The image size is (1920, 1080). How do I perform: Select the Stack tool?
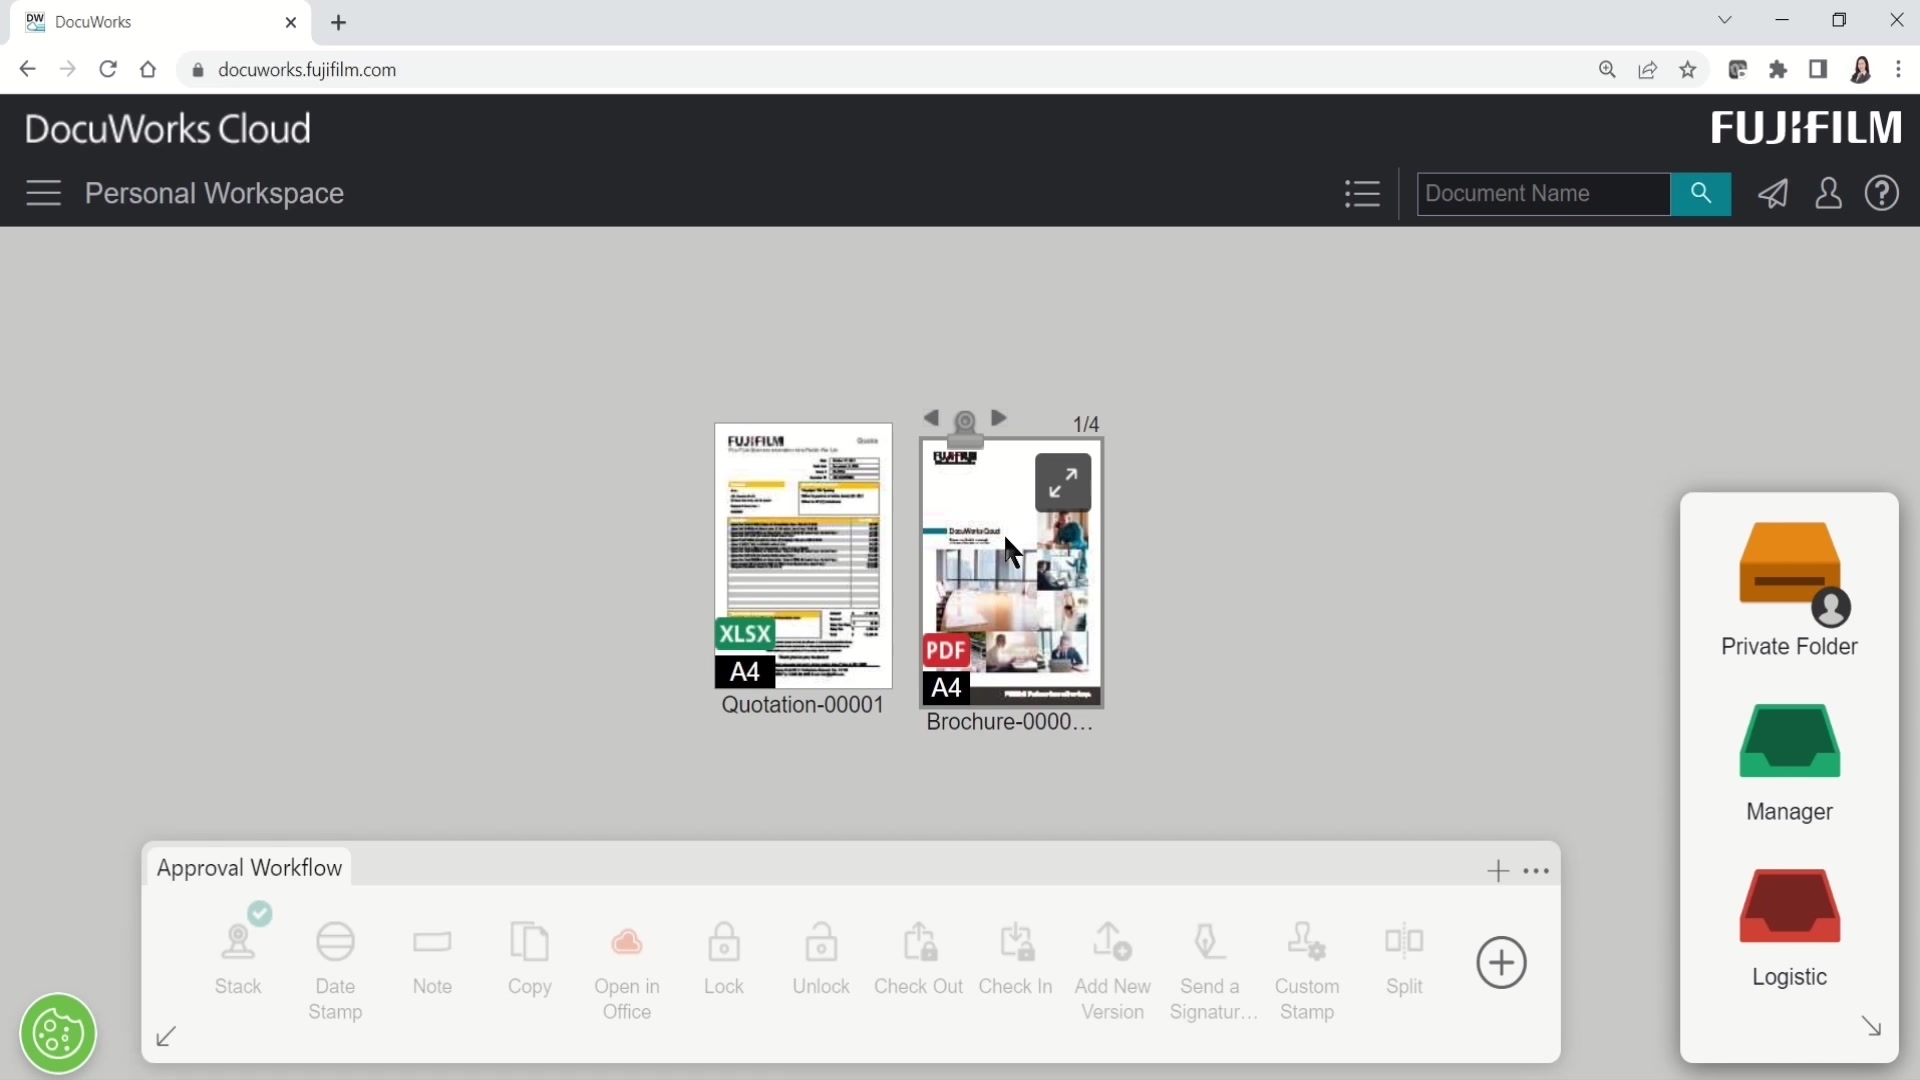pos(239,958)
